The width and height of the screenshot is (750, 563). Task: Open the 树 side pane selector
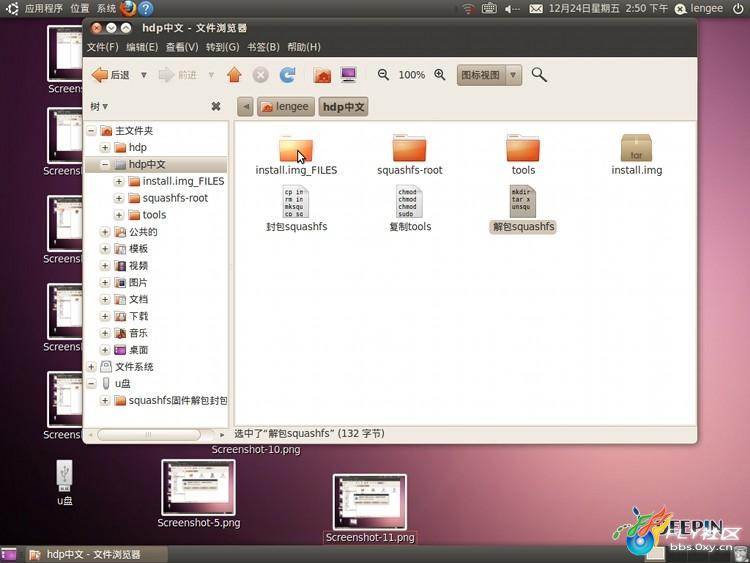click(99, 107)
